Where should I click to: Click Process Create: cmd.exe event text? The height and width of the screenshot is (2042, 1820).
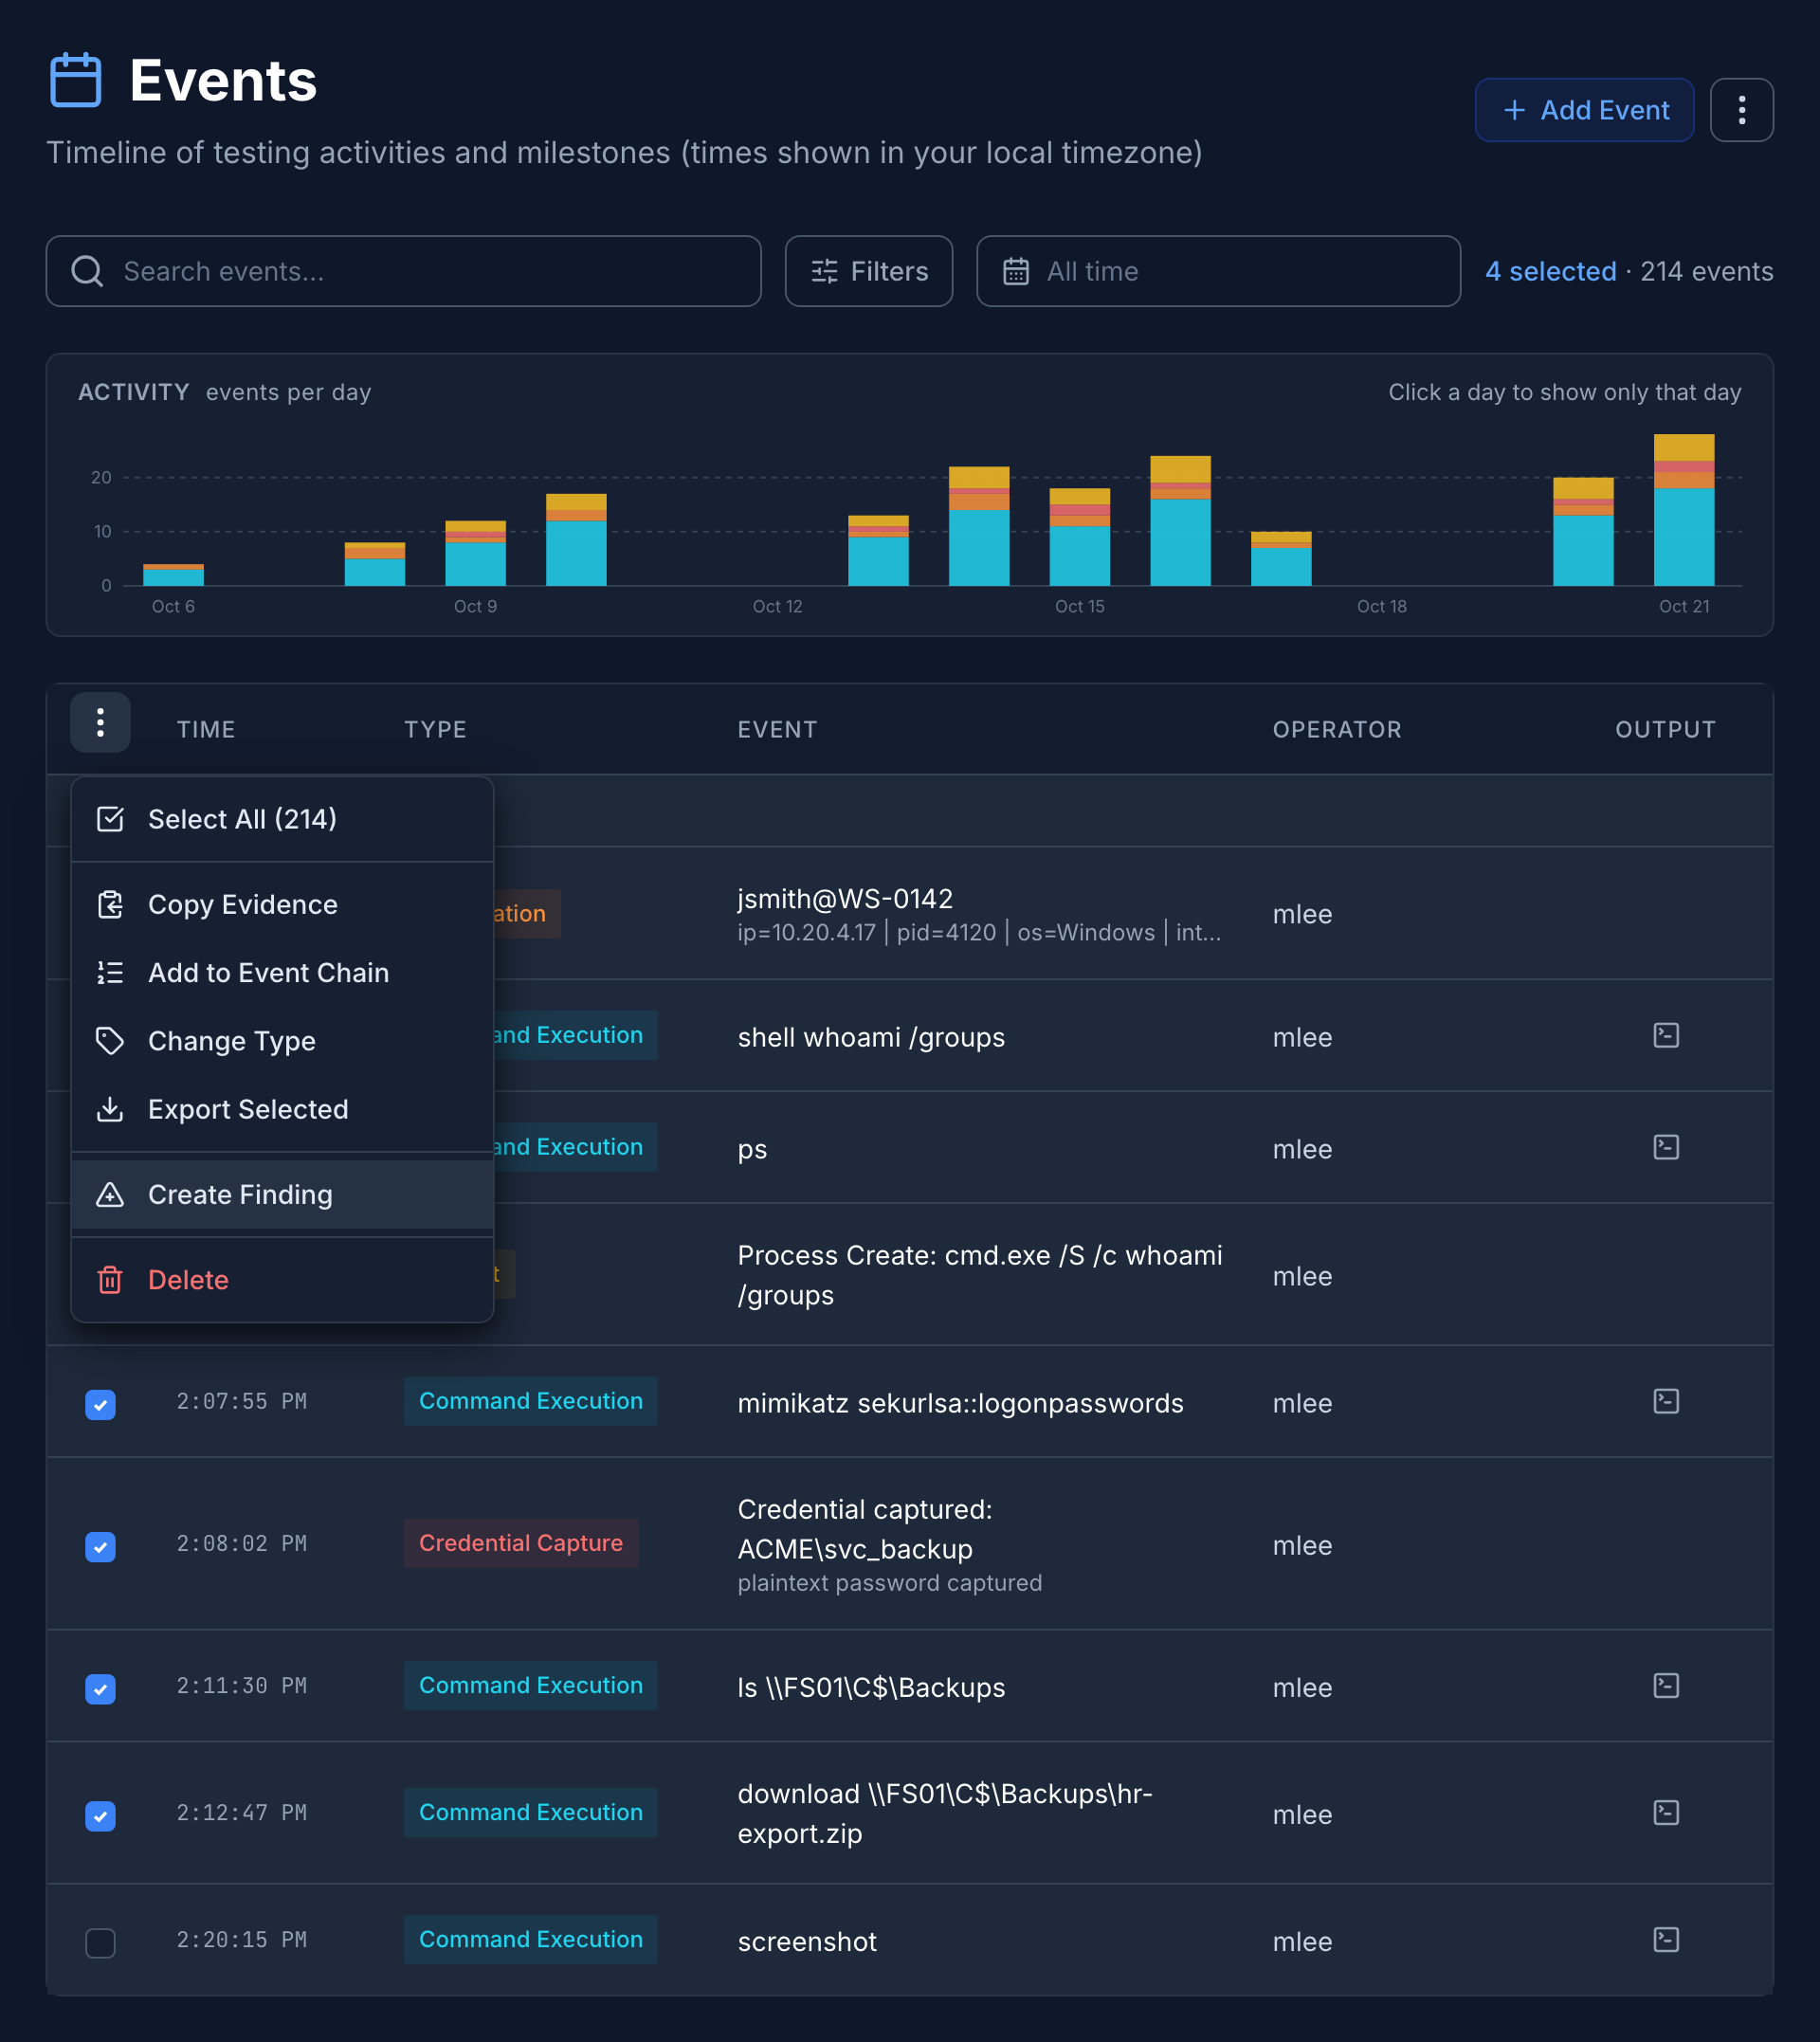[x=979, y=1275]
